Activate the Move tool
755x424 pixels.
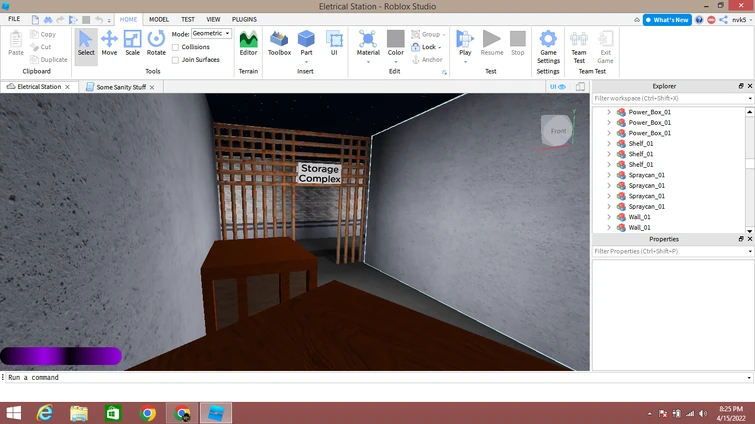109,43
